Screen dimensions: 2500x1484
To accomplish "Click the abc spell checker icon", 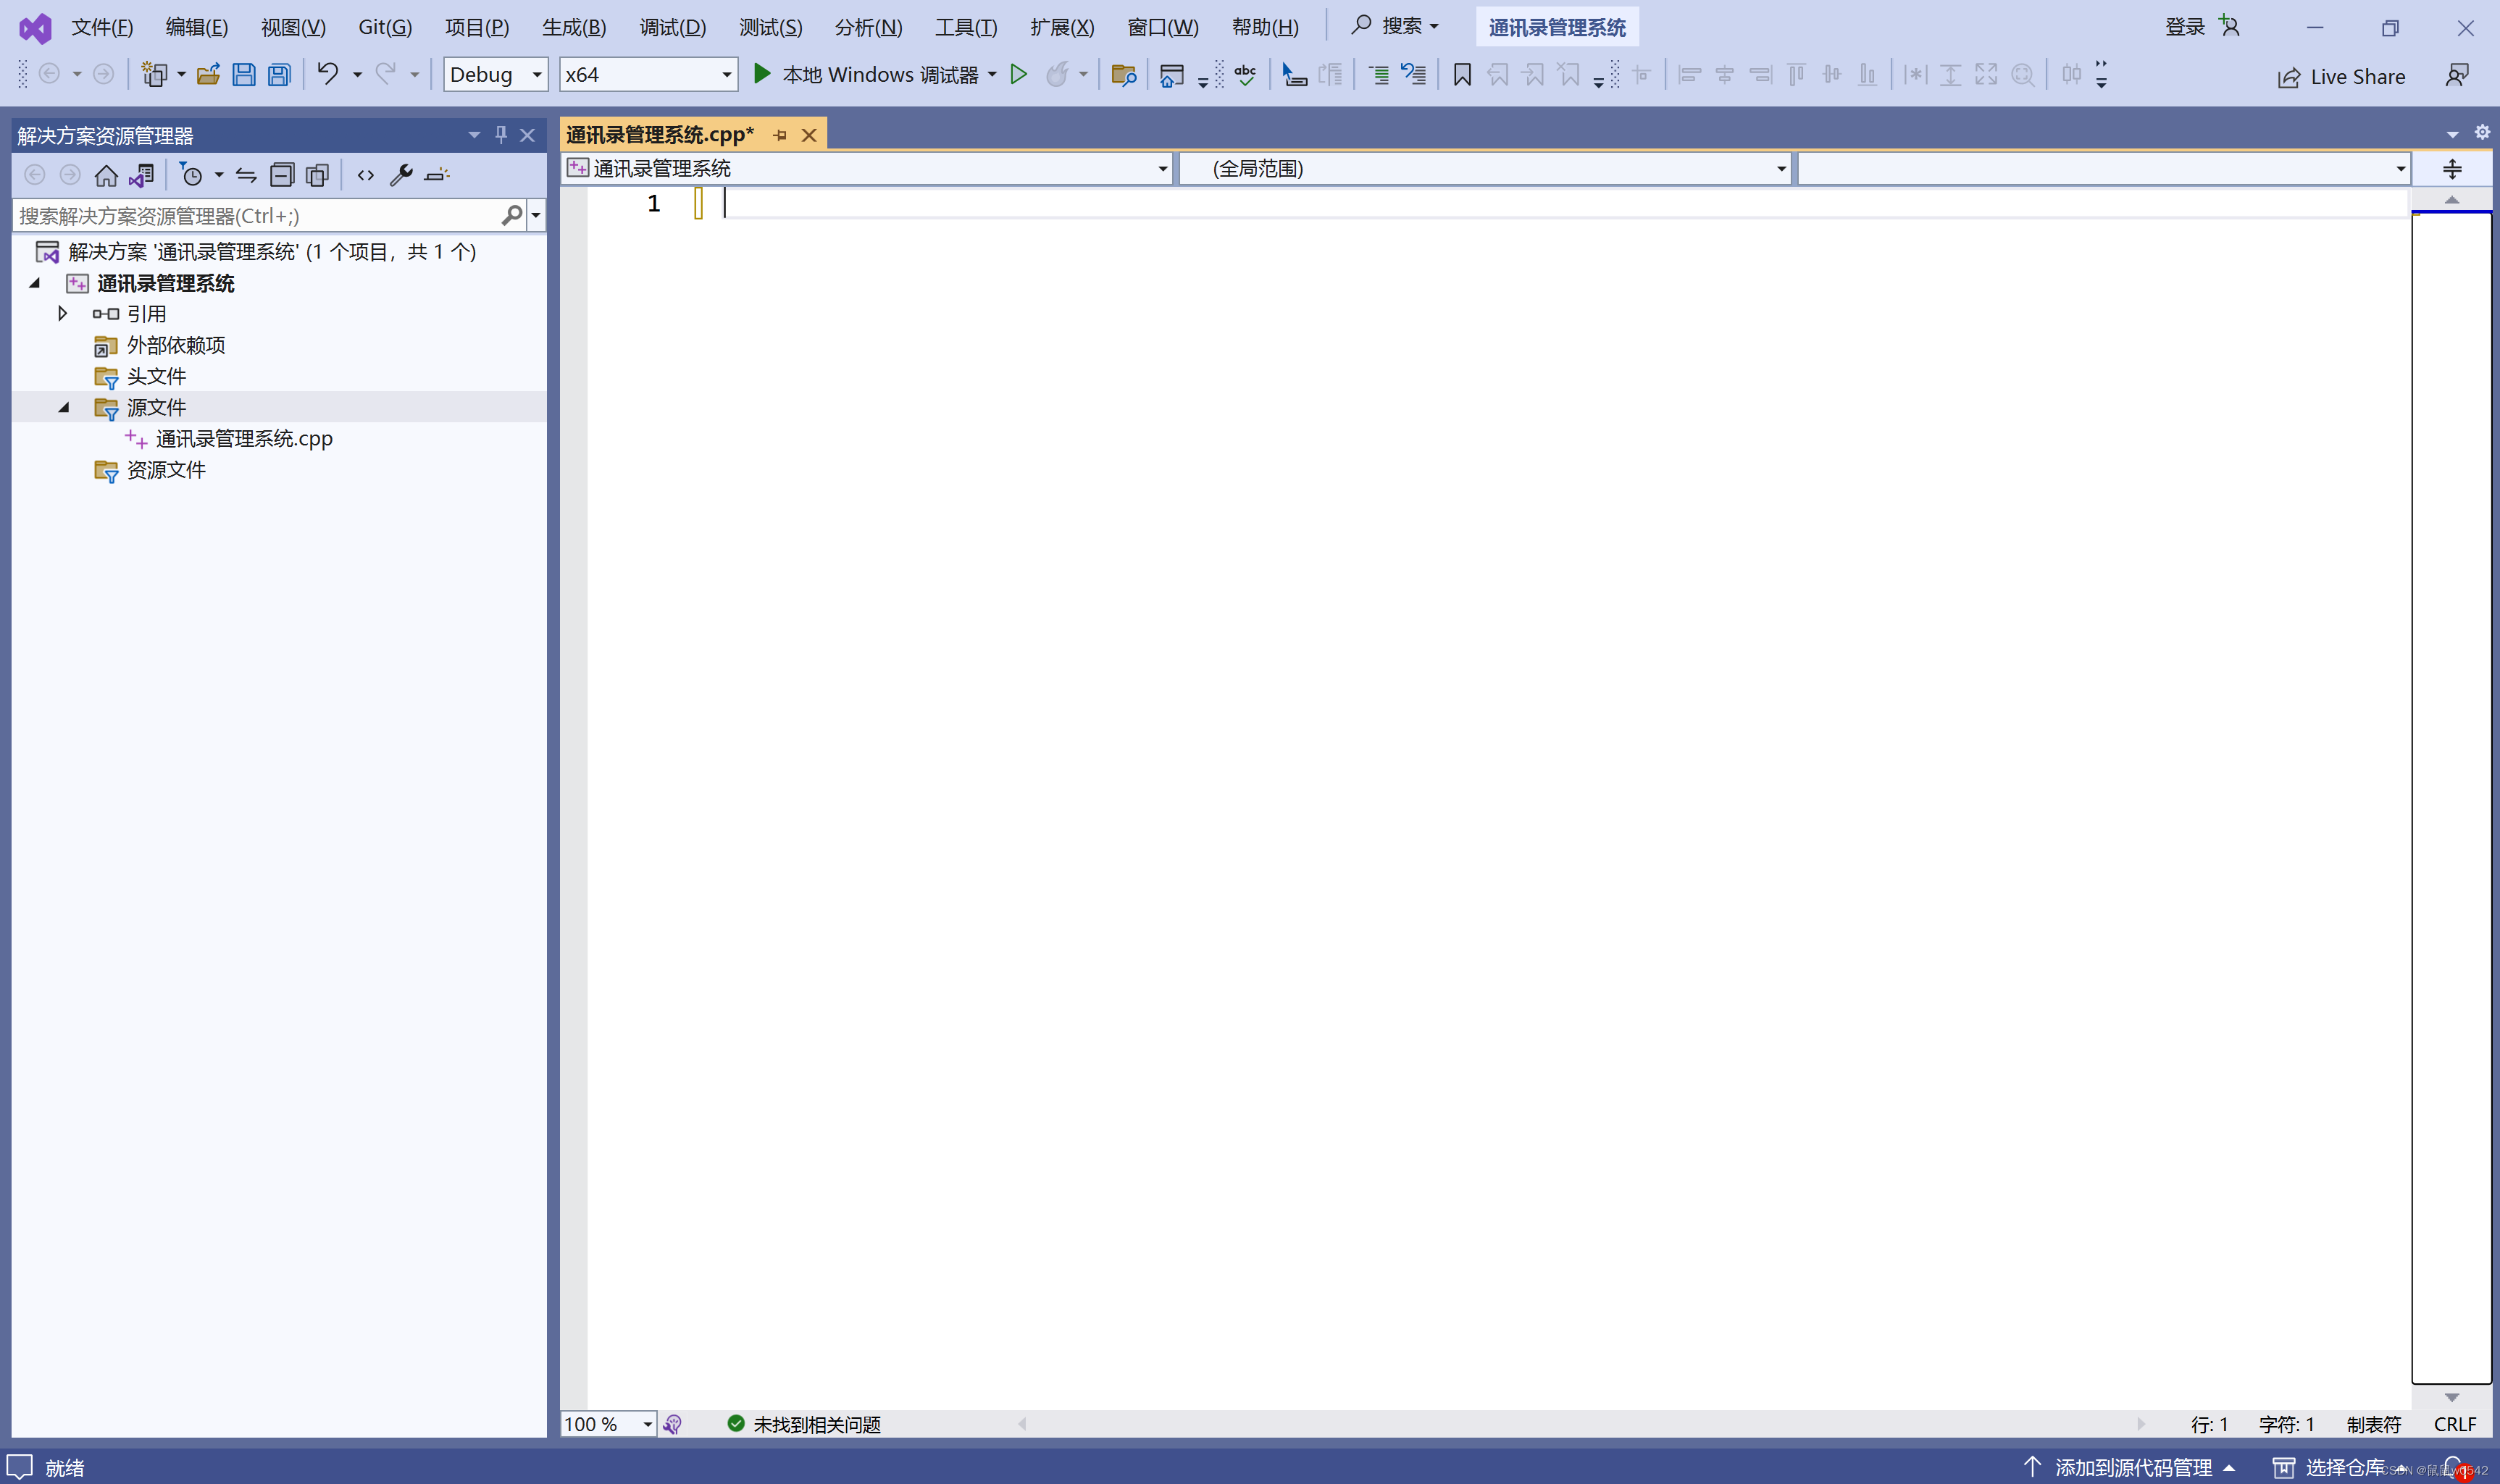I will pyautogui.click(x=1245, y=75).
